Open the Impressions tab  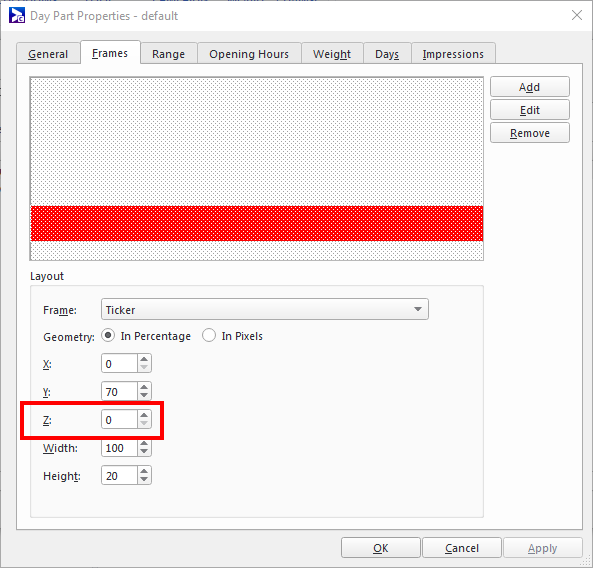(x=453, y=54)
